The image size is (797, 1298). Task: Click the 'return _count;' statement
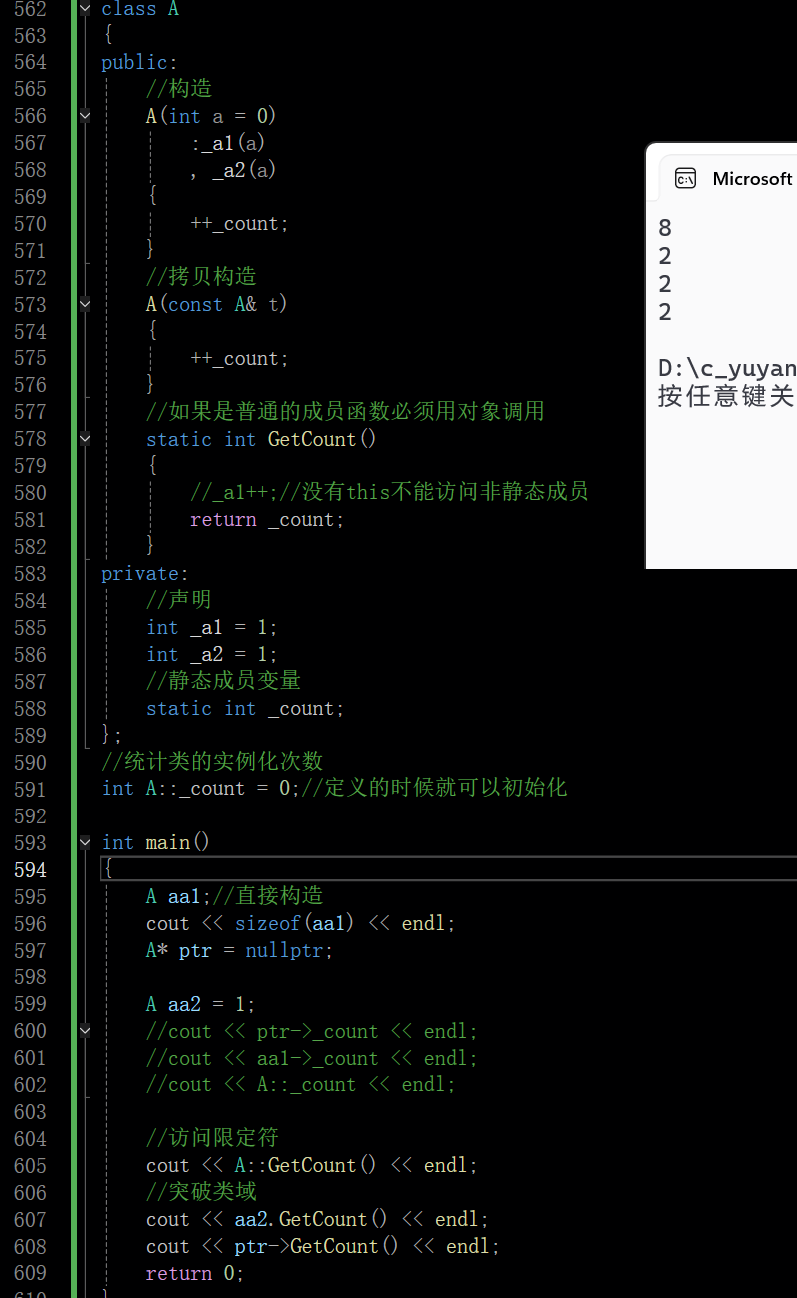pyautogui.click(x=267, y=519)
